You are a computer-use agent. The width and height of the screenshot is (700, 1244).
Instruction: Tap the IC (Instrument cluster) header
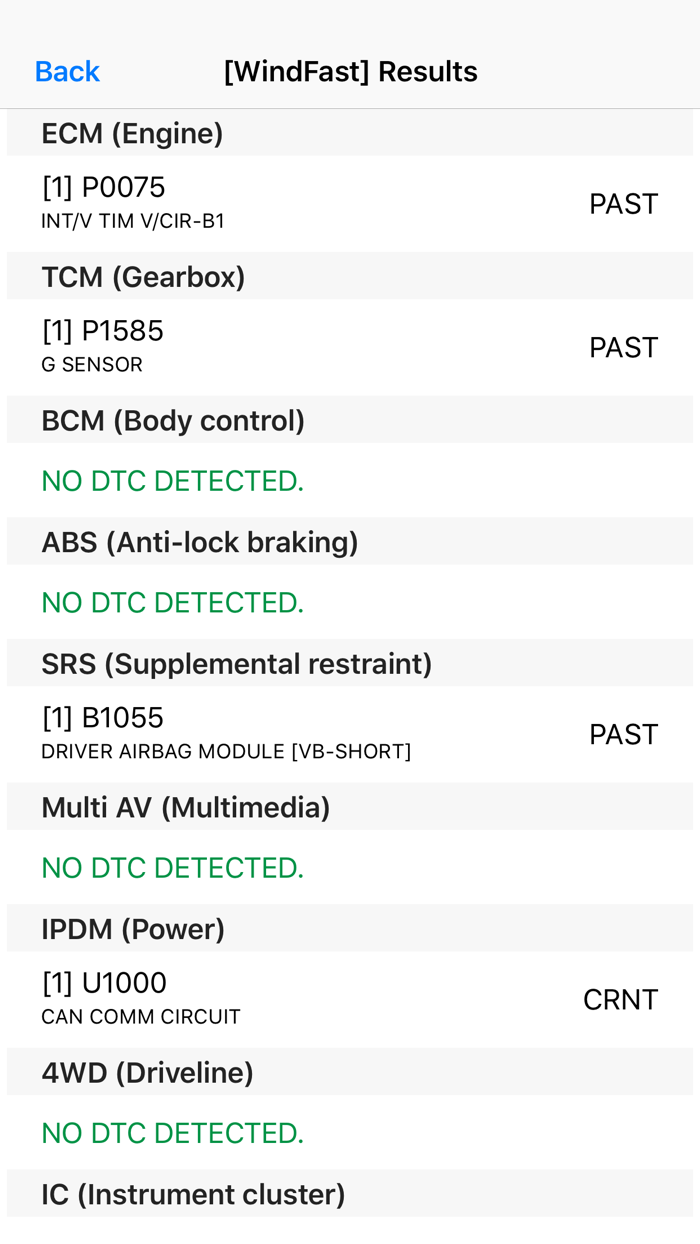tap(193, 1194)
